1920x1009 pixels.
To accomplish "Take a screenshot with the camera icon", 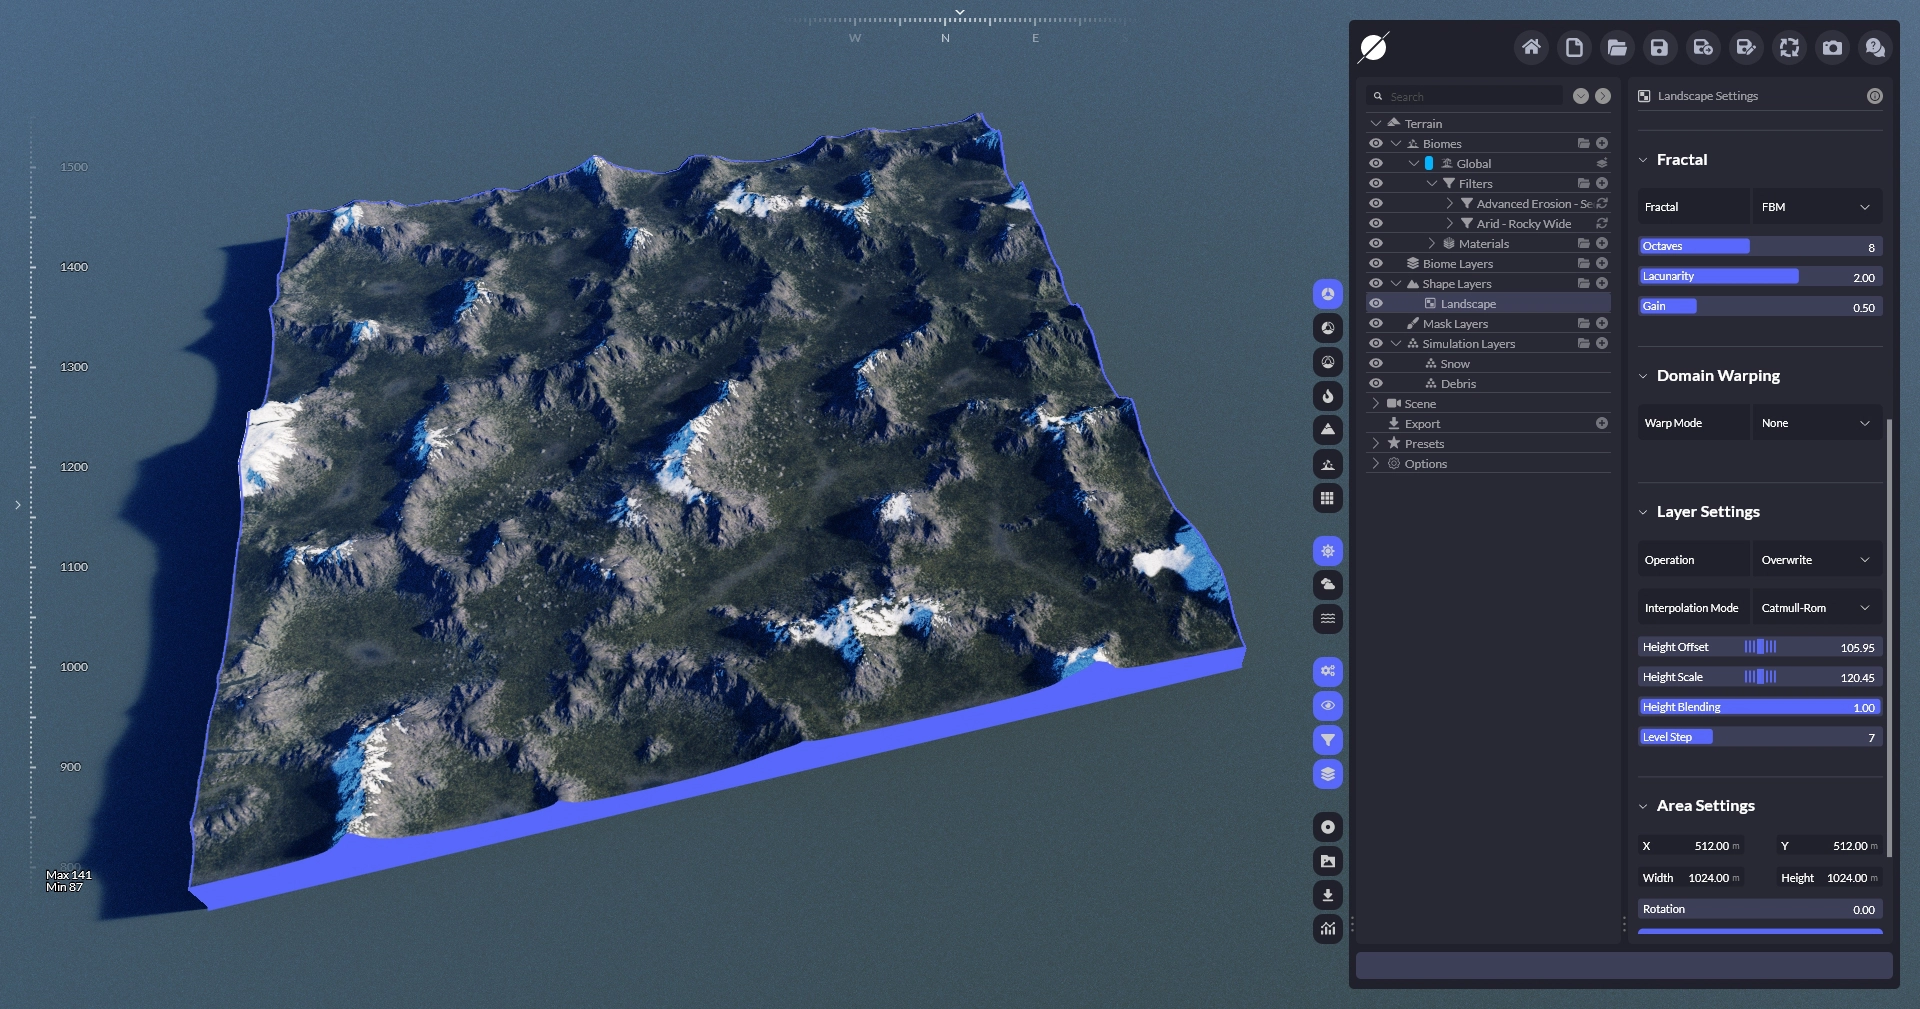I will coord(1832,48).
